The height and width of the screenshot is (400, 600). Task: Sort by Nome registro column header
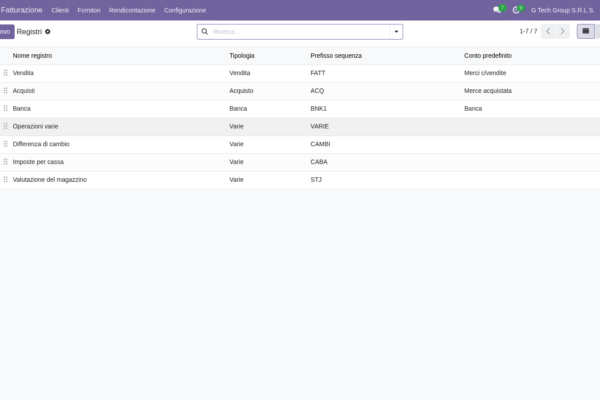click(x=32, y=56)
